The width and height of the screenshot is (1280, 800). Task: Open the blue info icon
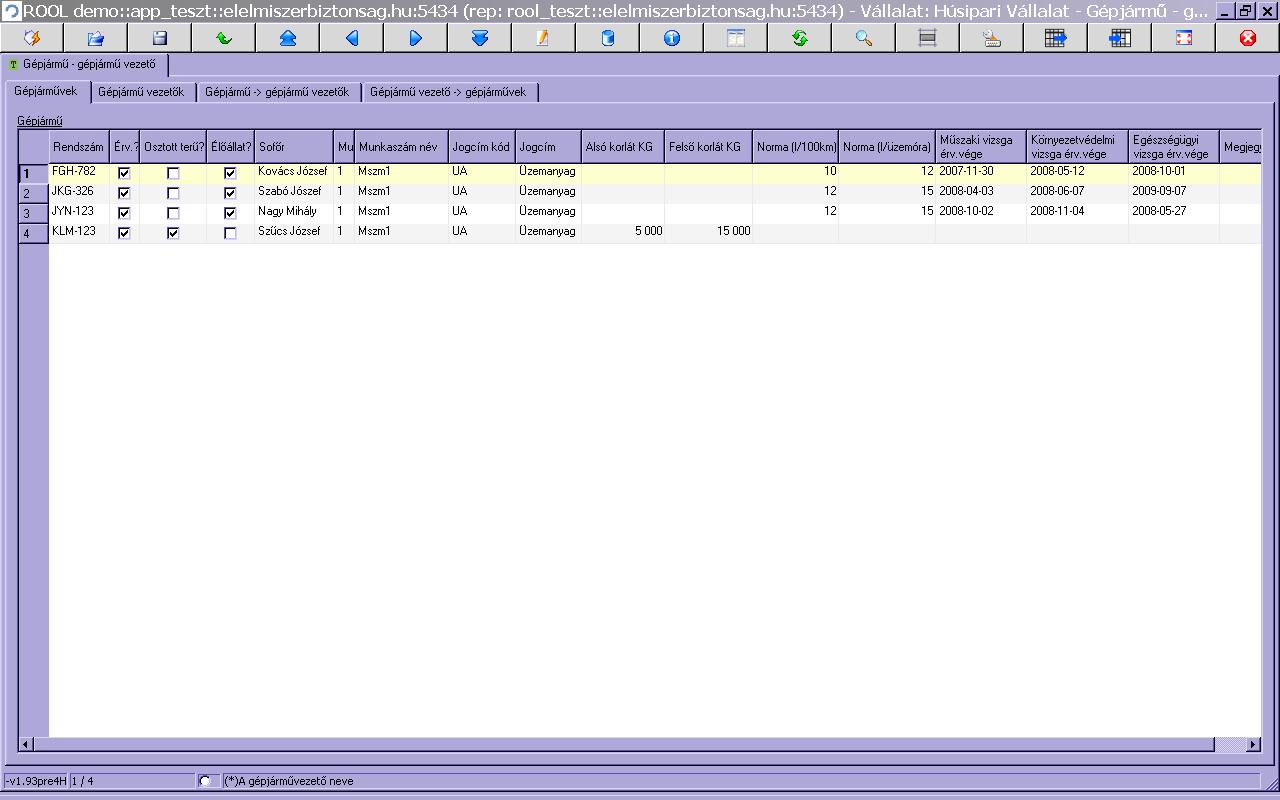[672, 38]
